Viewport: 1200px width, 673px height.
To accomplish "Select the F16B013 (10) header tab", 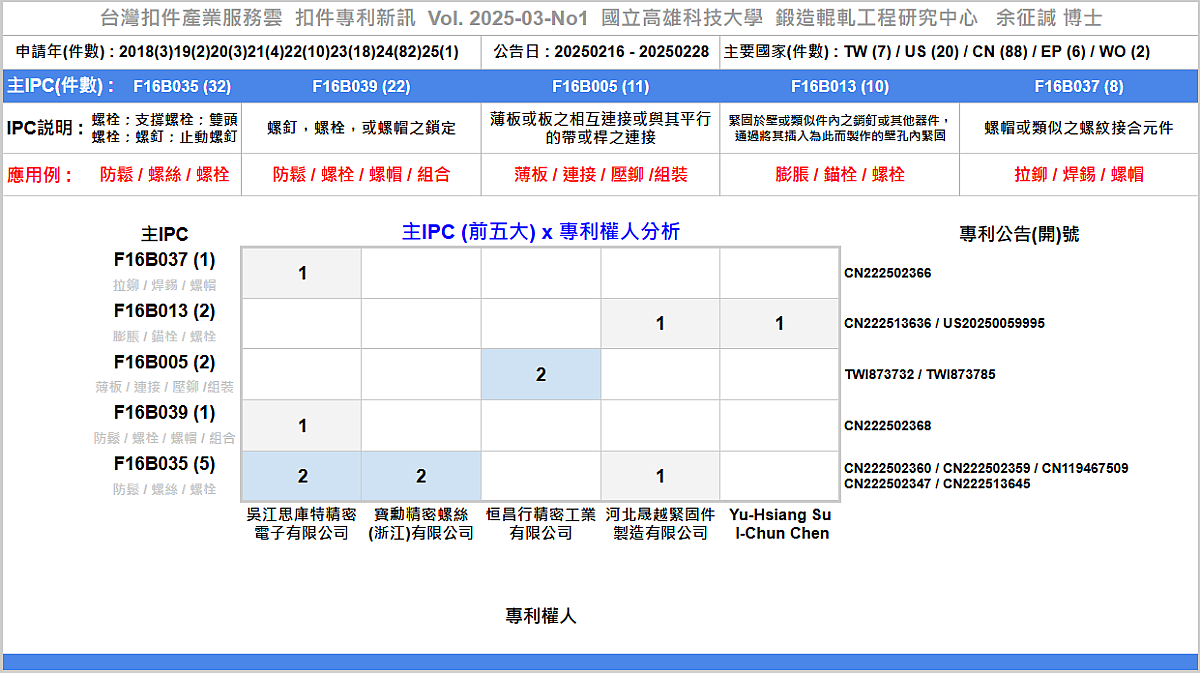I will point(839,87).
